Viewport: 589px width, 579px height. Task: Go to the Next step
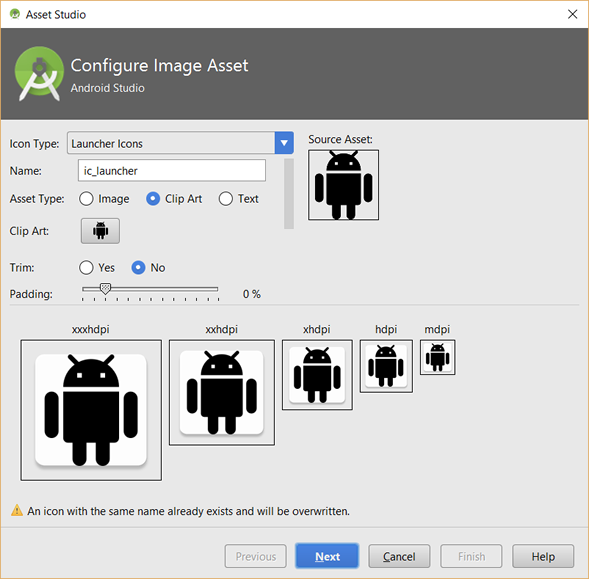tap(327, 556)
